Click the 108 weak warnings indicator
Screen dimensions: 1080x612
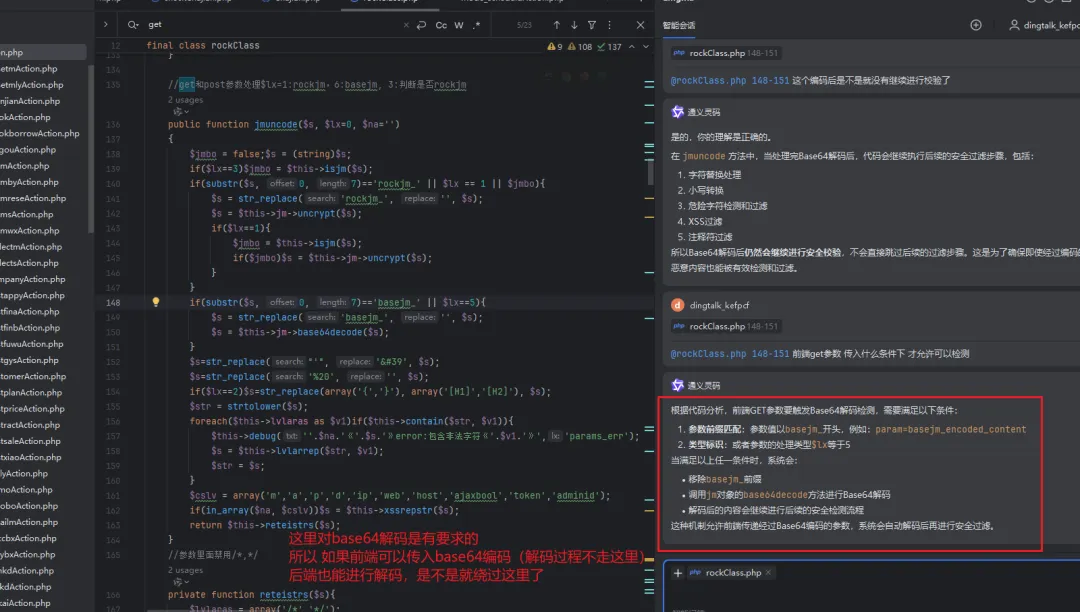coord(581,47)
